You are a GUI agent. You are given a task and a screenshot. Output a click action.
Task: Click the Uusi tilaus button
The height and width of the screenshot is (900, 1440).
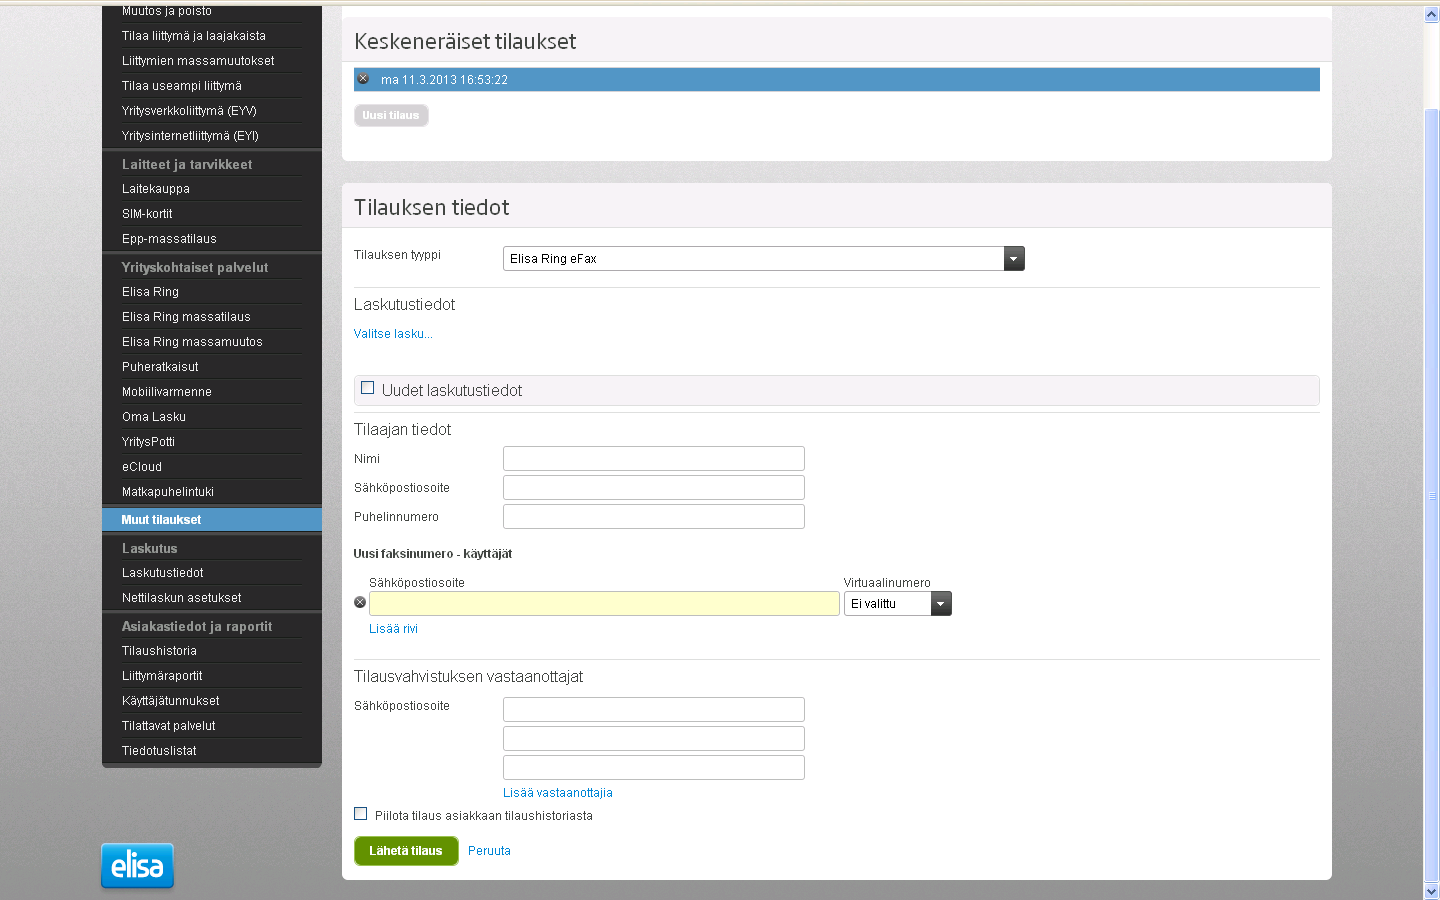(x=391, y=116)
